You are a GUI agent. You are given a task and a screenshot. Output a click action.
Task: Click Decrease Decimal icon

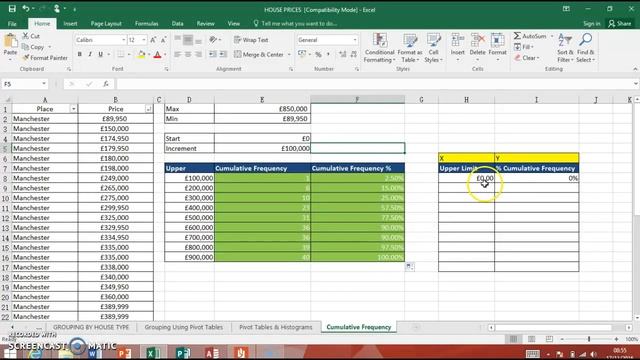coord(353,54)
